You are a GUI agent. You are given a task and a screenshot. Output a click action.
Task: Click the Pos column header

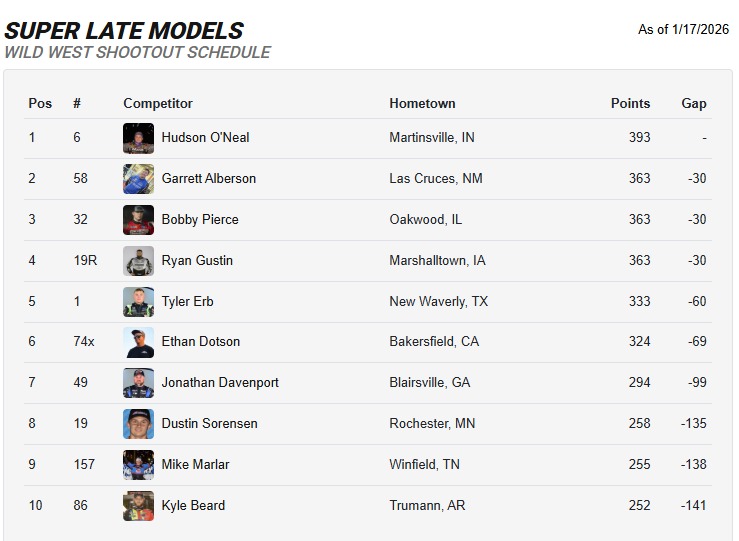pos(40,104)
